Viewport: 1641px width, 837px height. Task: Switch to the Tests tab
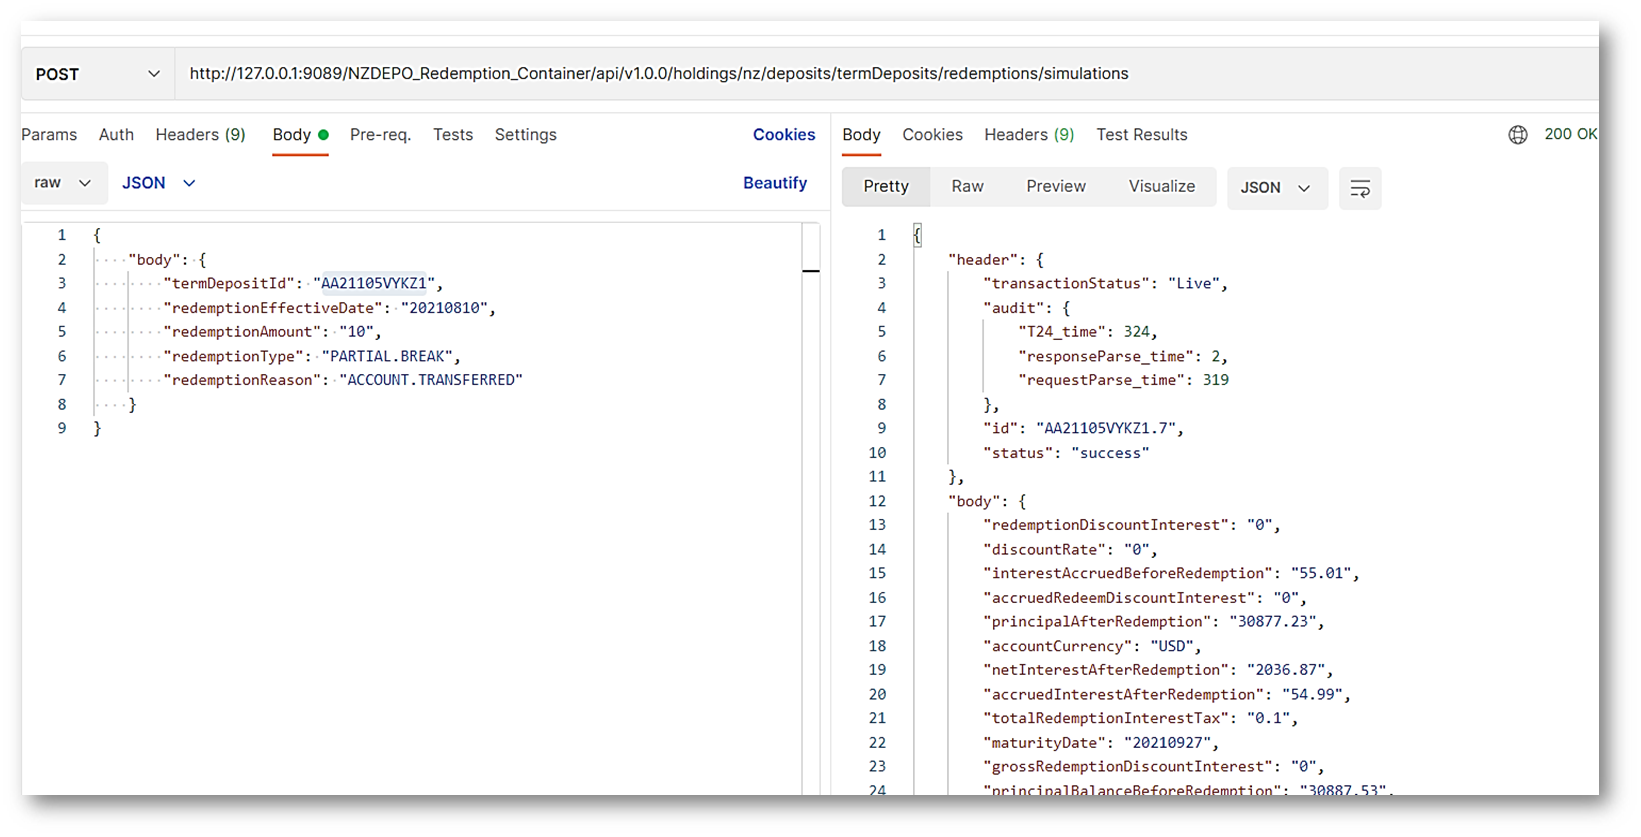pos(452,135)
